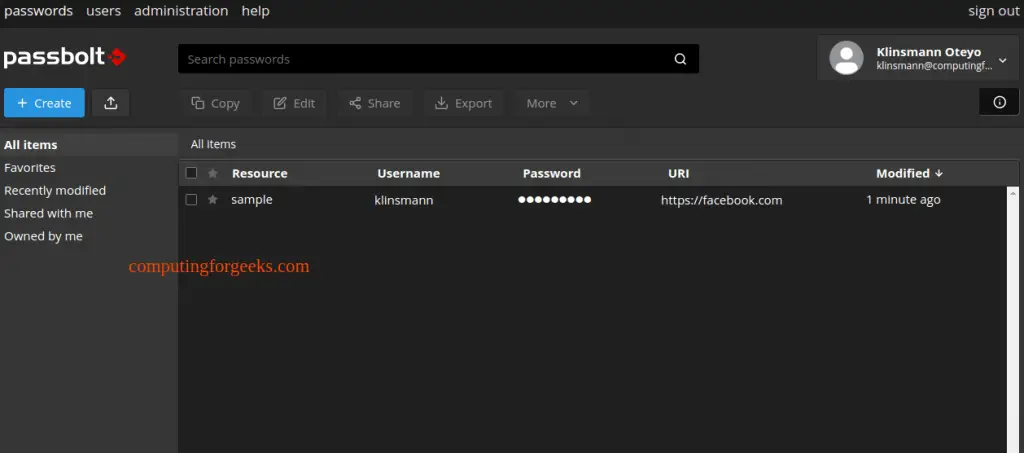The width and height of the screenshot is (1024, 453).
Task: Star the sample resource as favorite
Action: [x=212, y=200]
